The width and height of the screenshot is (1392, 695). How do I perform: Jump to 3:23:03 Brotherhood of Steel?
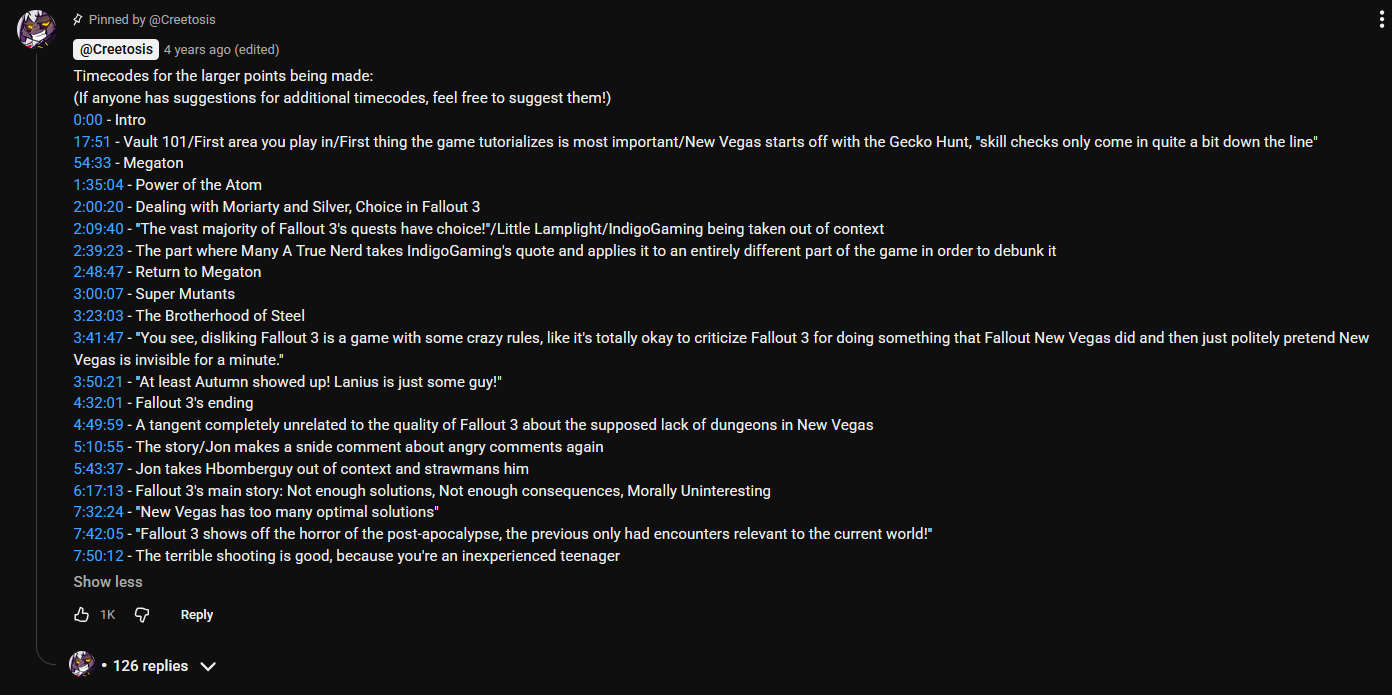(x=98, y=316)
